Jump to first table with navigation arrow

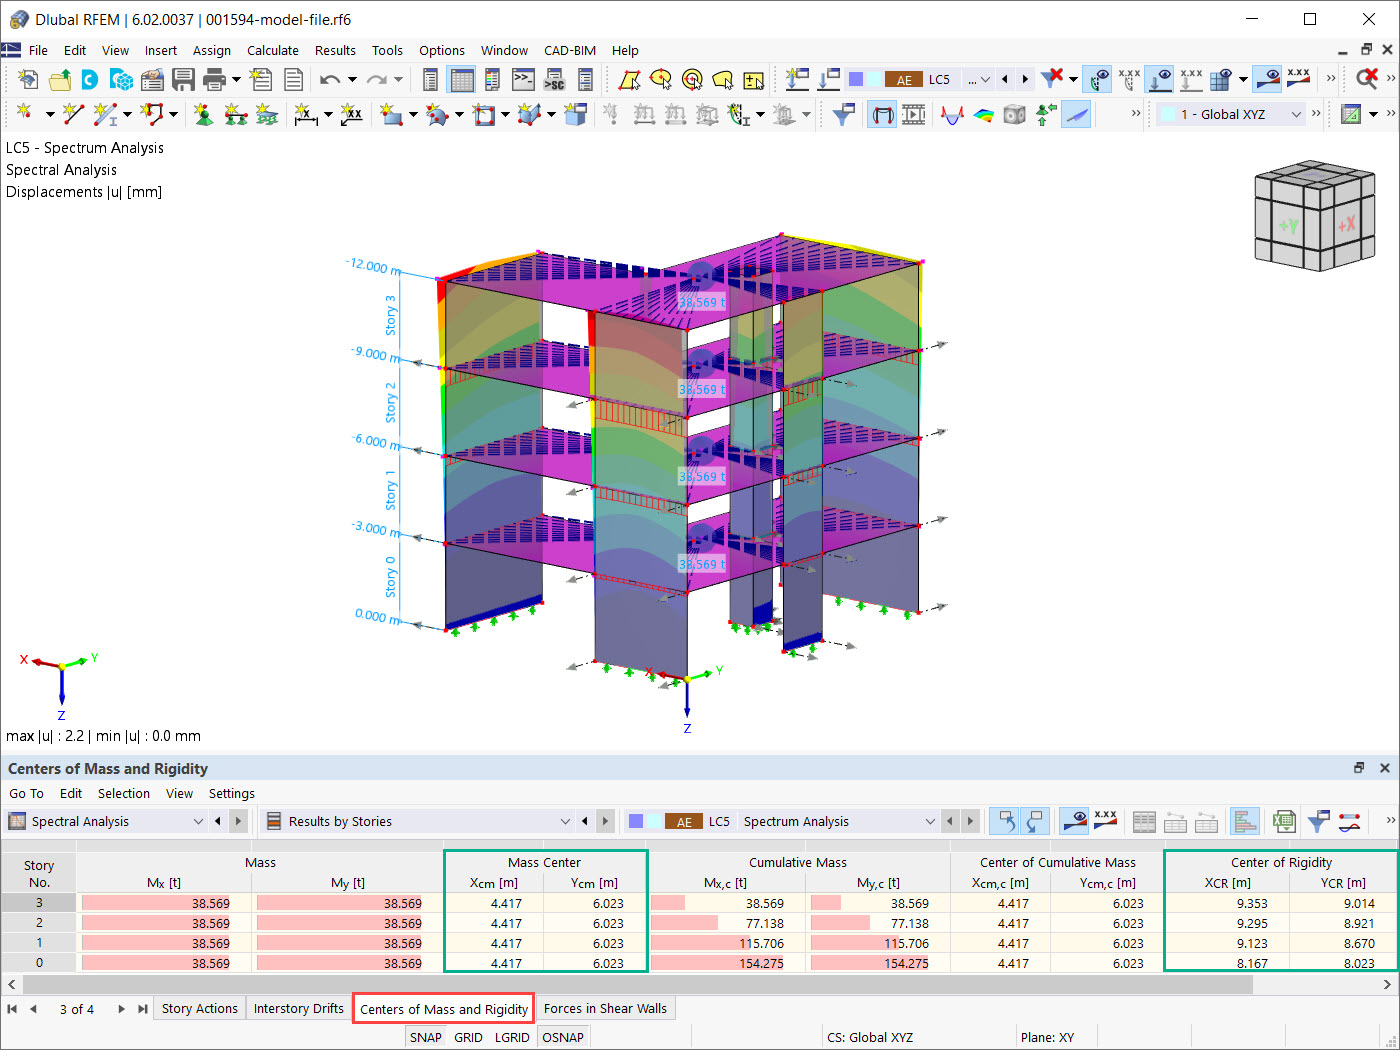(x=12, y=1009)
